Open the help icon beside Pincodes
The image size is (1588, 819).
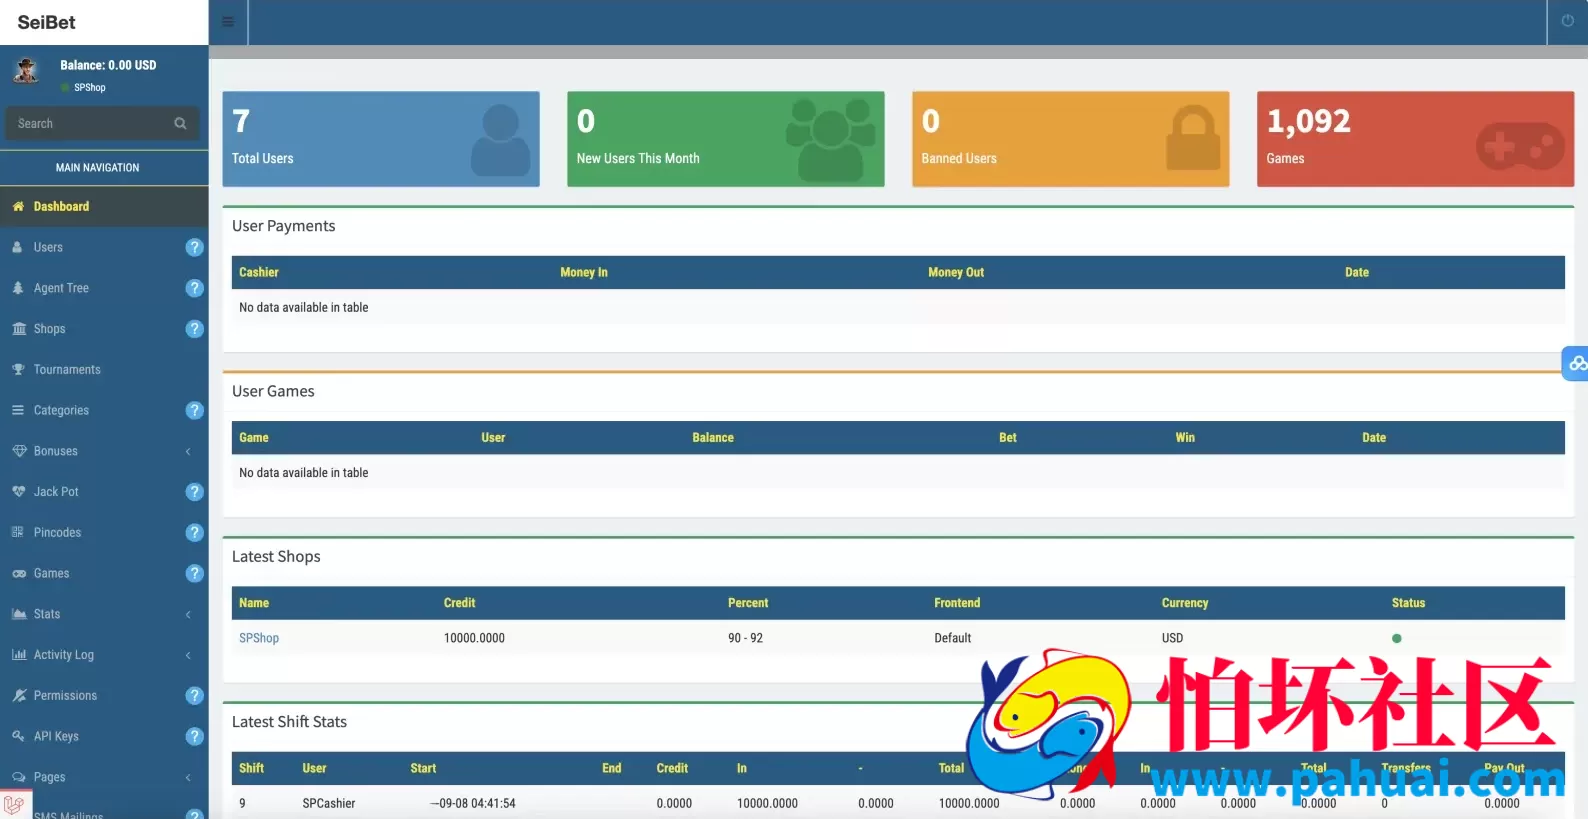(195, 533)
